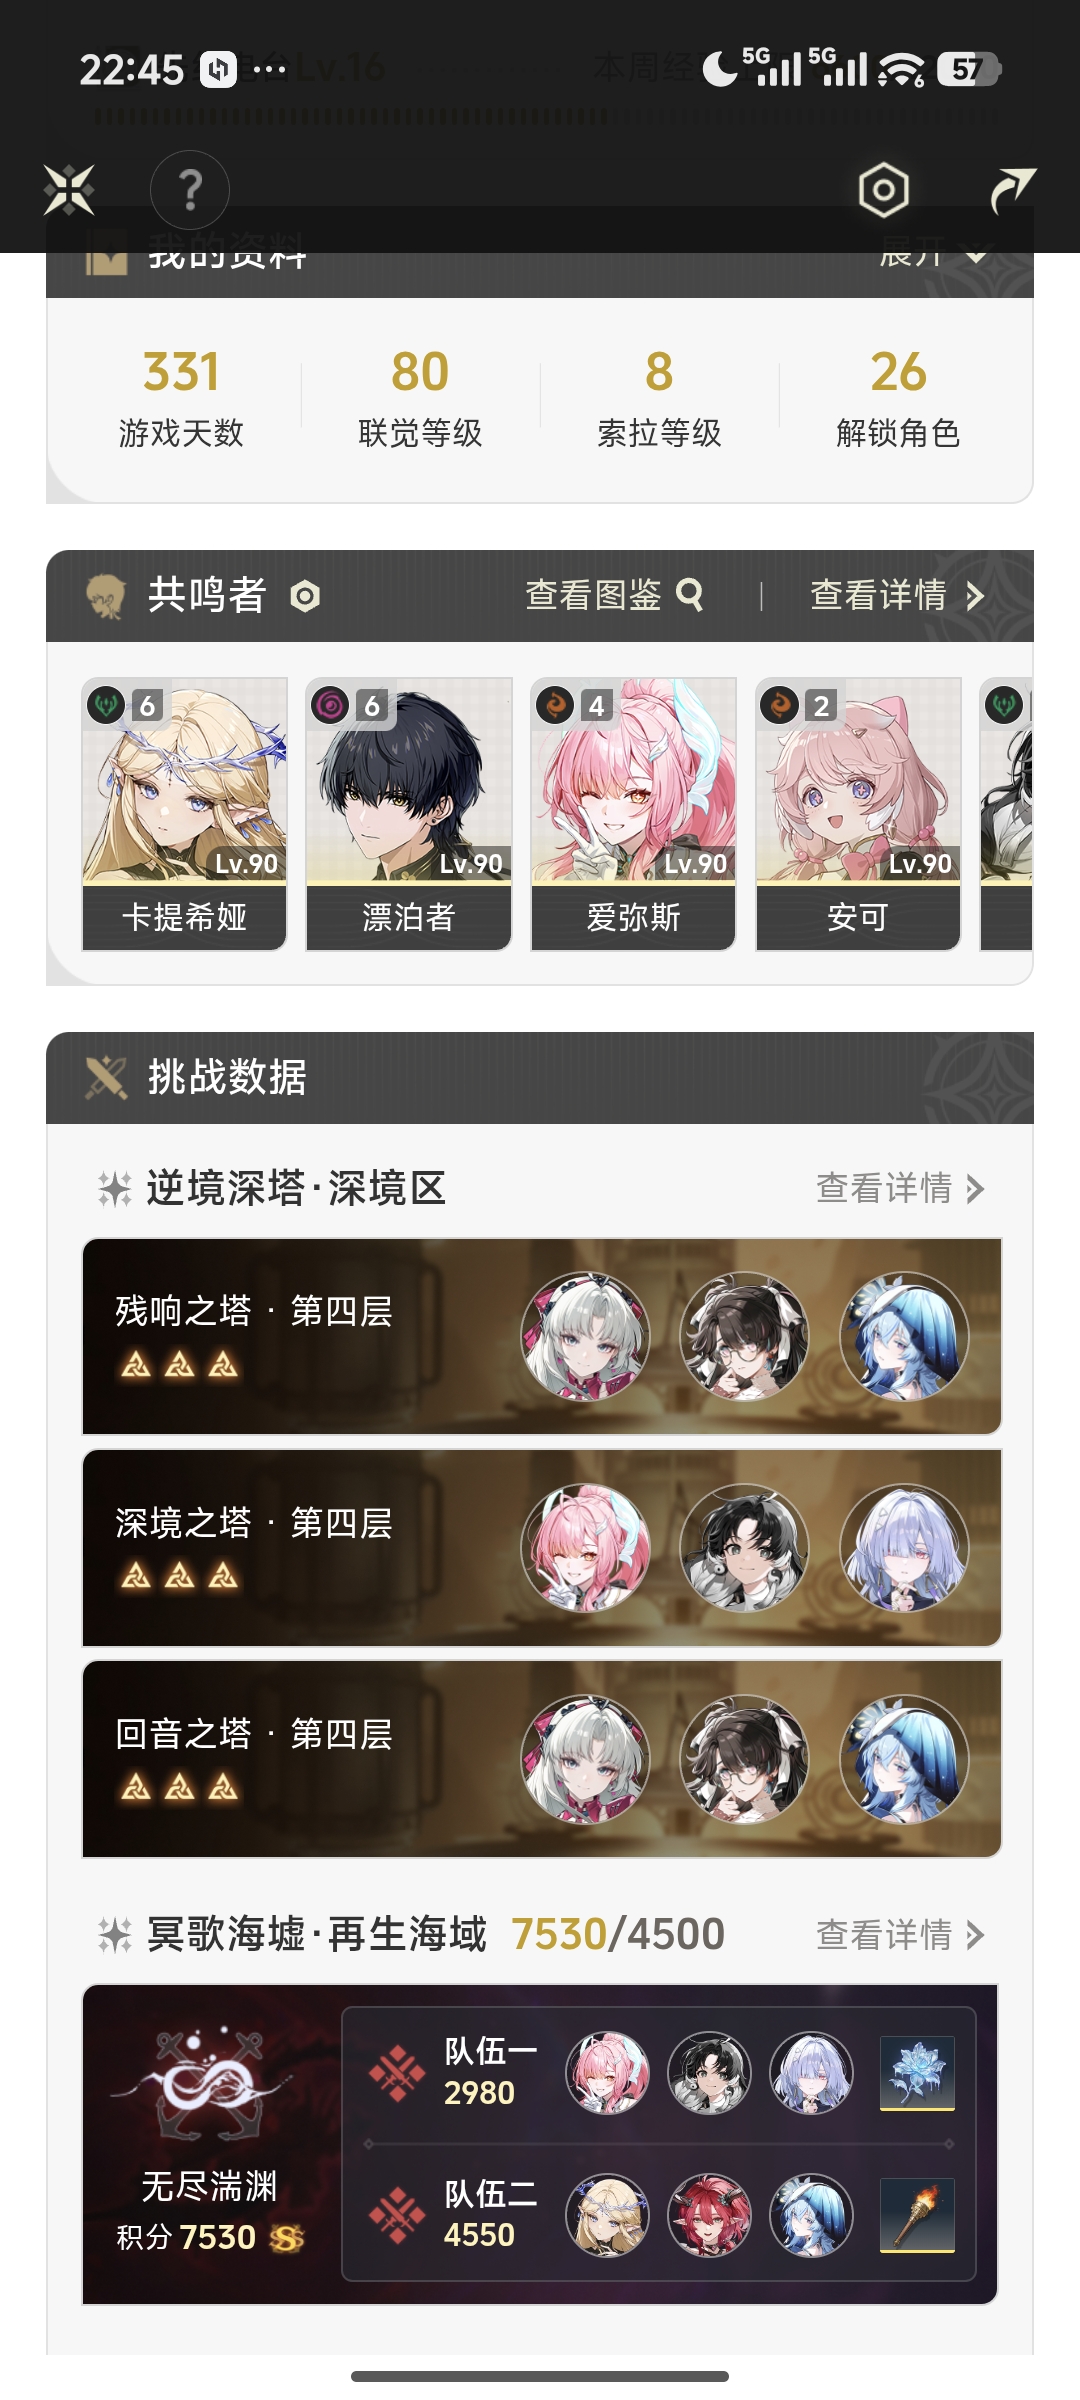The width and height of the screenshot is (1080, 2400).
Task: Open 查看详情 chevron for 共鸣者
Action: click(897, 596)
